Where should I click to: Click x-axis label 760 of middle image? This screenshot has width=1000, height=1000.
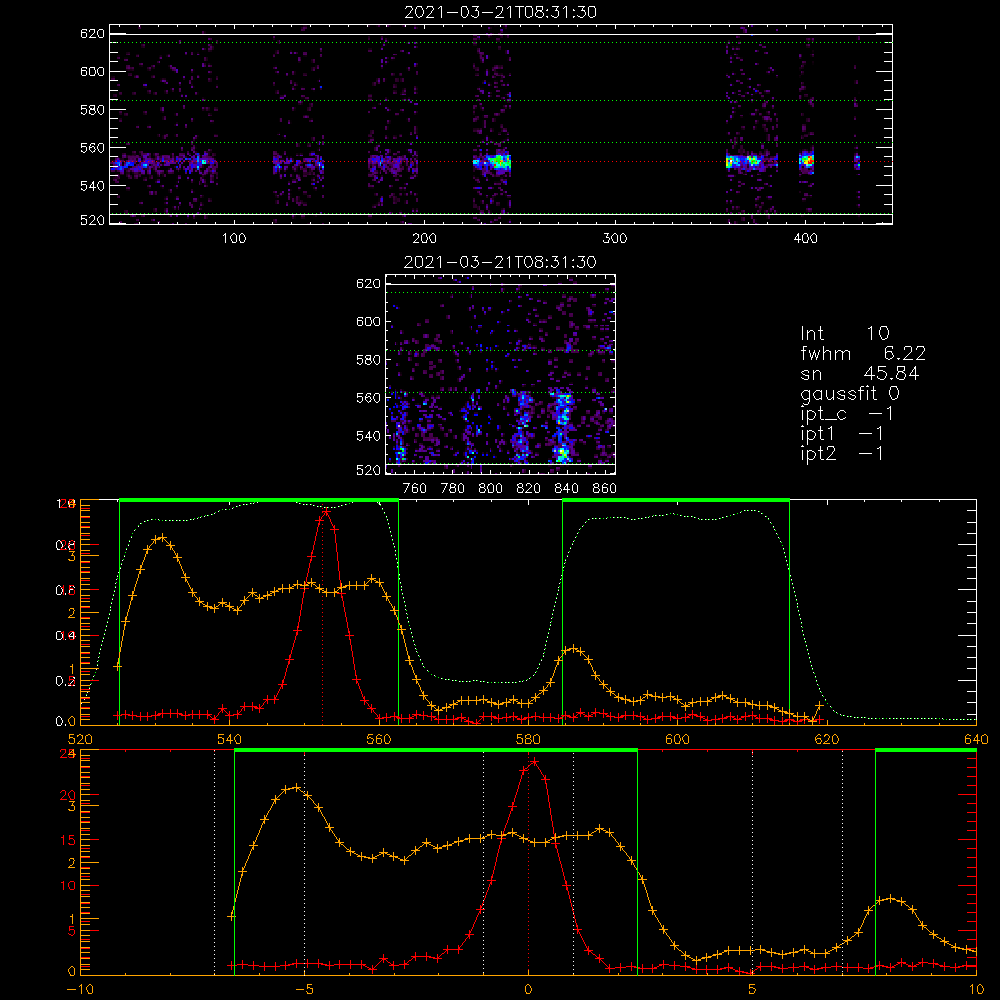coord(415,489)
